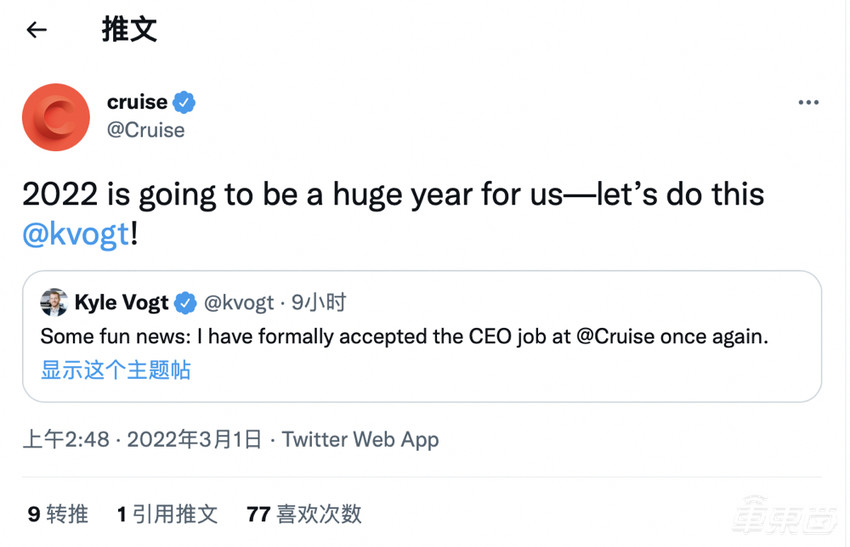Click the verified badge beside Kyle Vogt
This screenshot has width=850, height=547.
[186, 302]
